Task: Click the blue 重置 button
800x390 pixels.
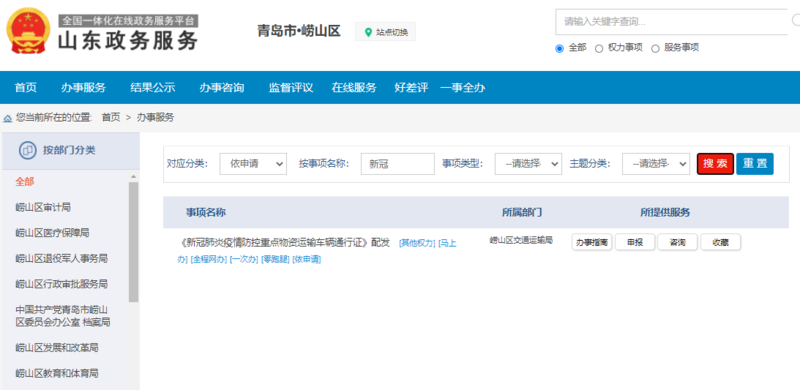Action: coord(755,164)
